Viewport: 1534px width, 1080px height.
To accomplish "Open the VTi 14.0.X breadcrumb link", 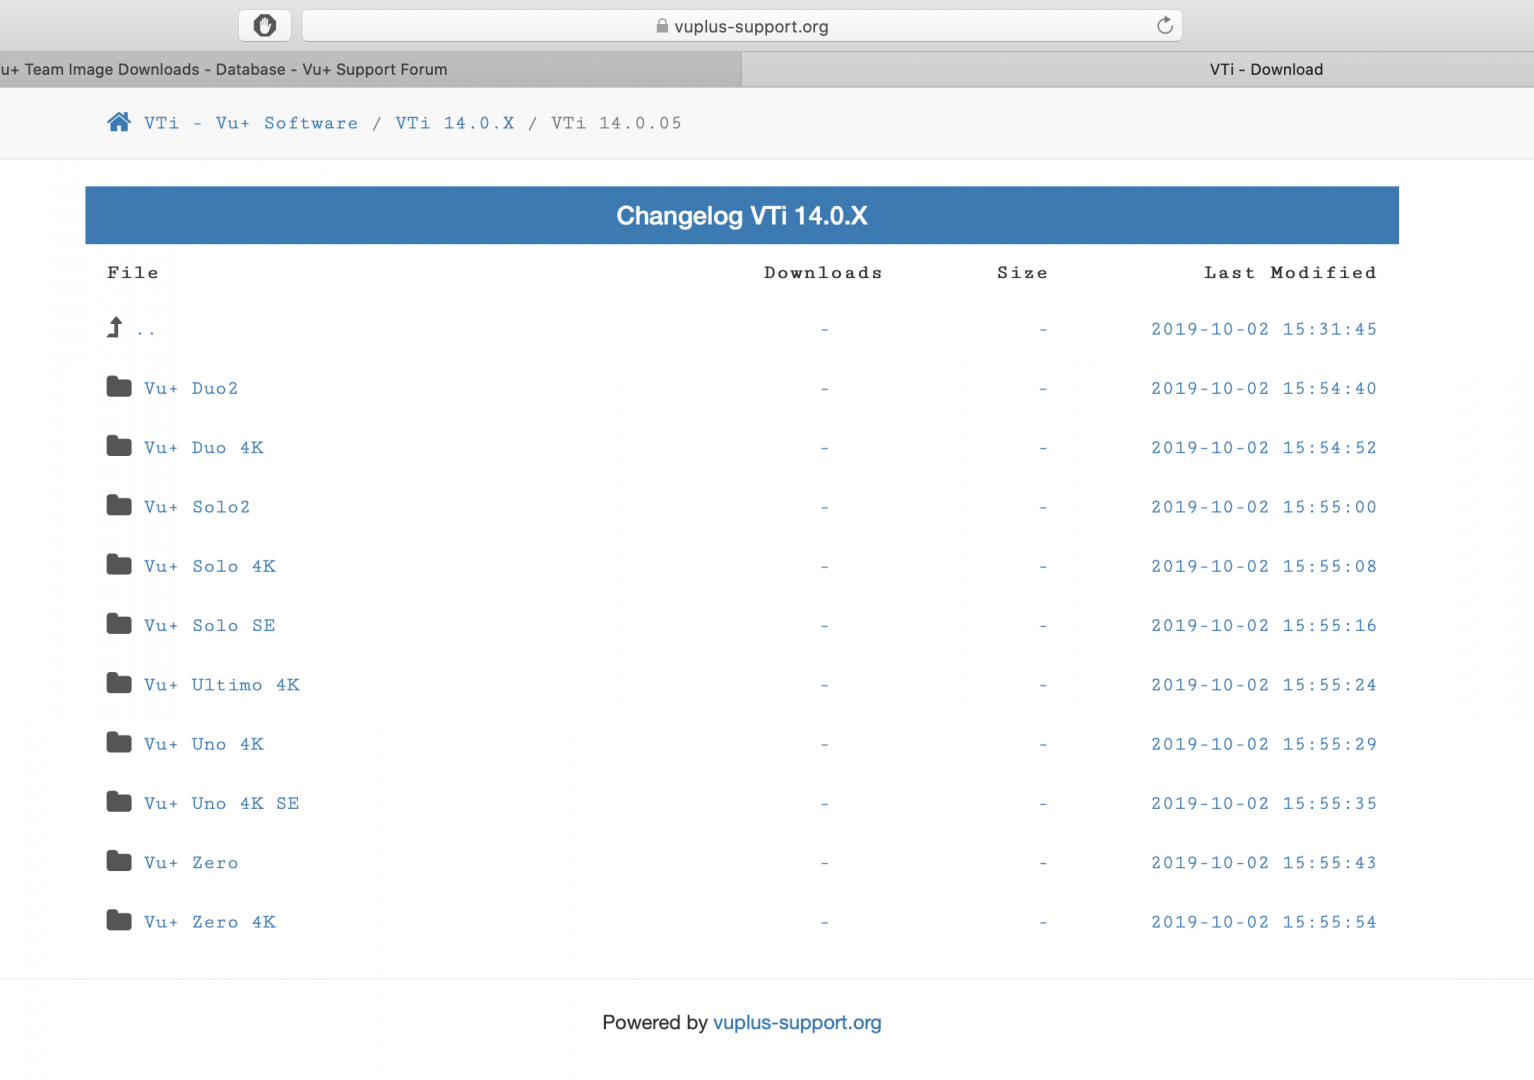I will (455, 122).
